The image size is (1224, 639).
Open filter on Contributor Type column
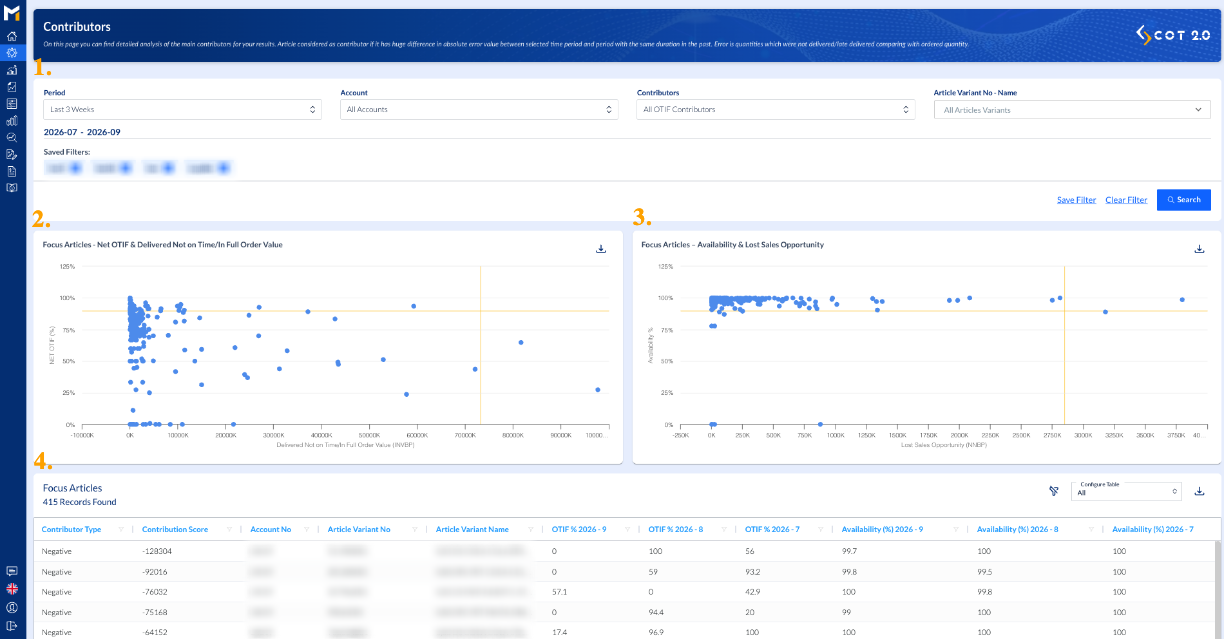point(121,529)
